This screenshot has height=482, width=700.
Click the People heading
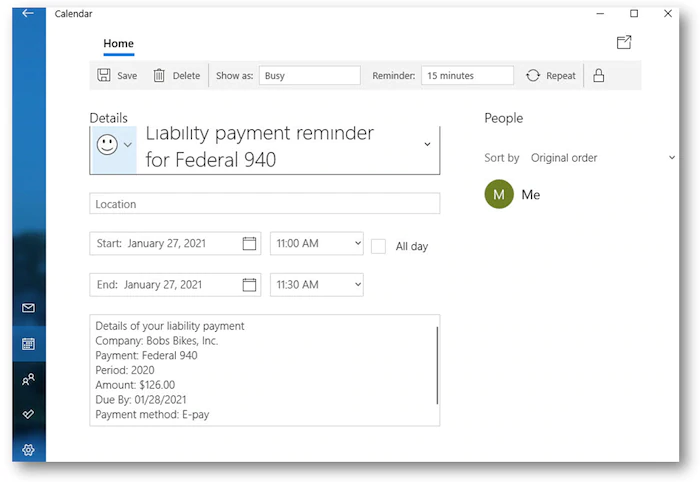pyautogui.click(x=504, y=118)
